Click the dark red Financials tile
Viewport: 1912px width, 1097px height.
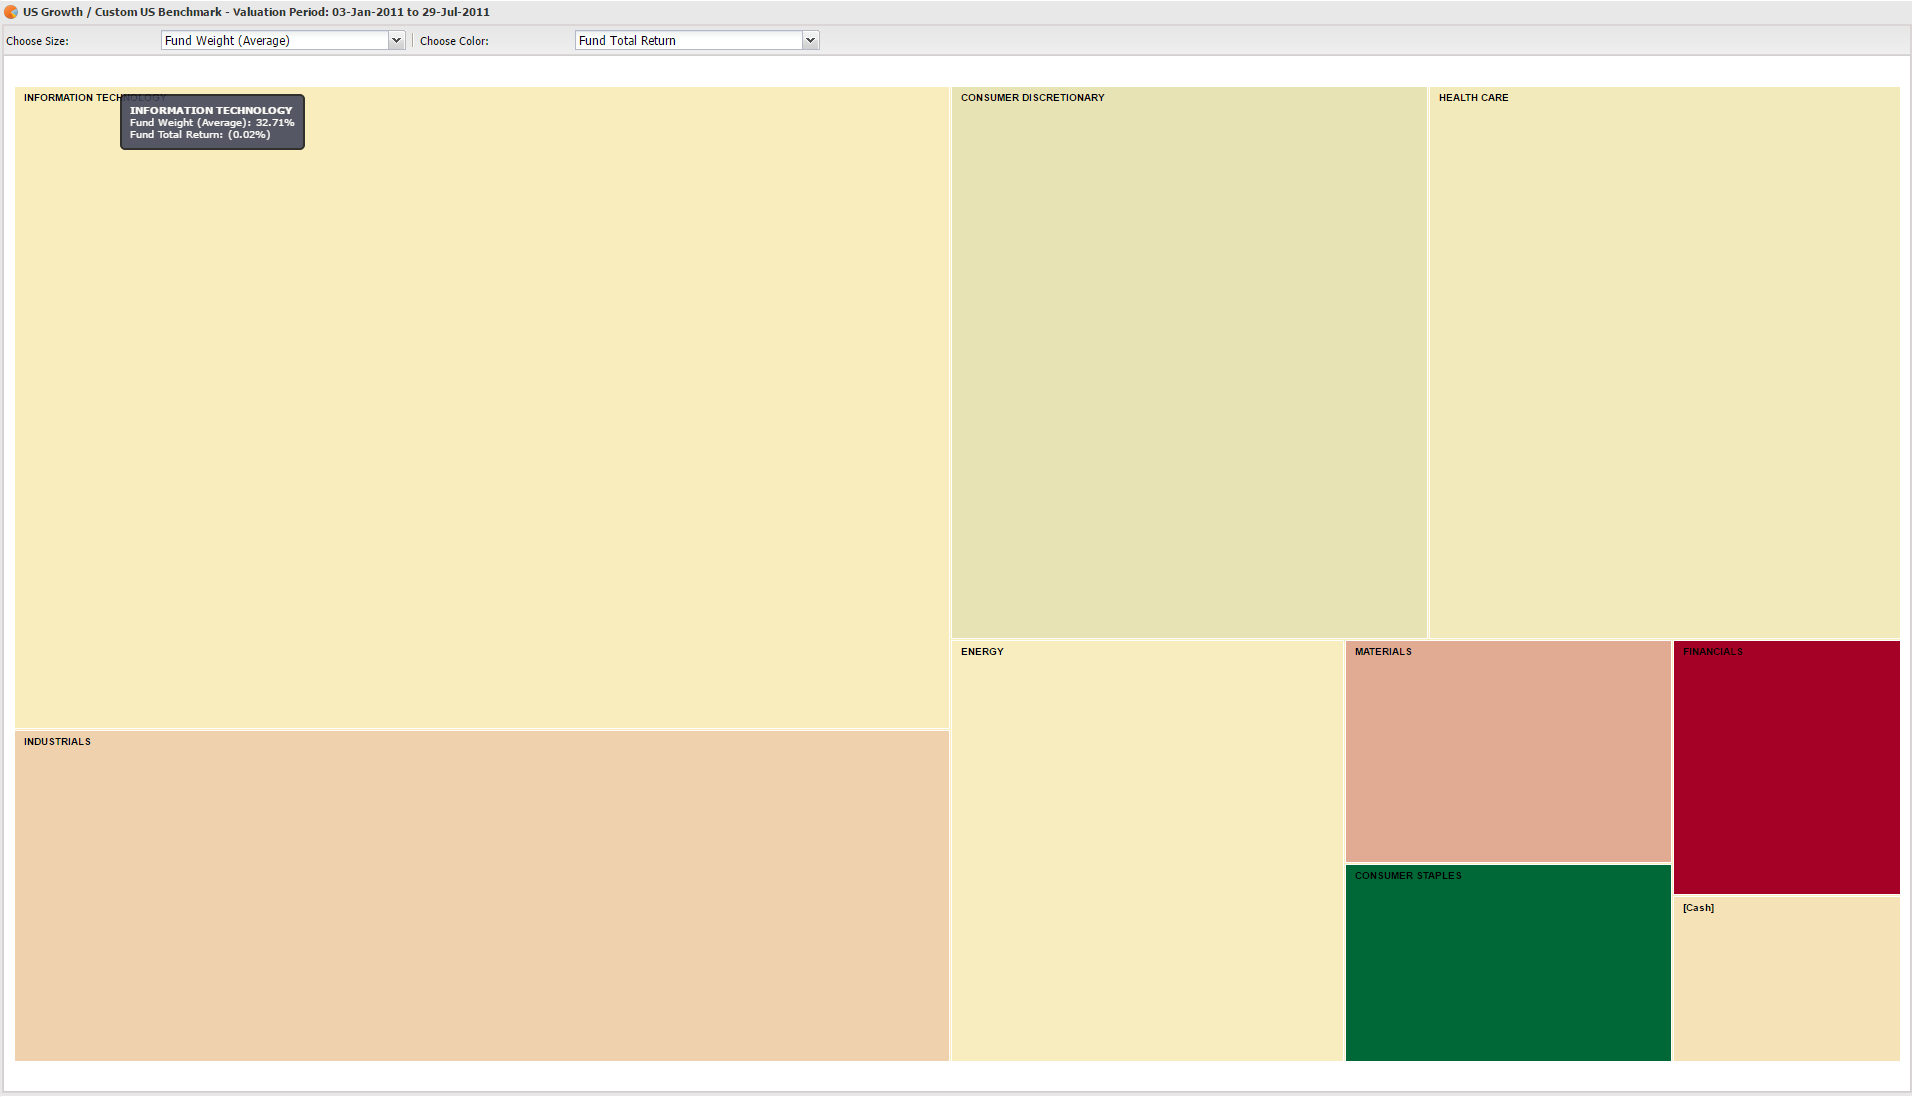(1786, 770)
